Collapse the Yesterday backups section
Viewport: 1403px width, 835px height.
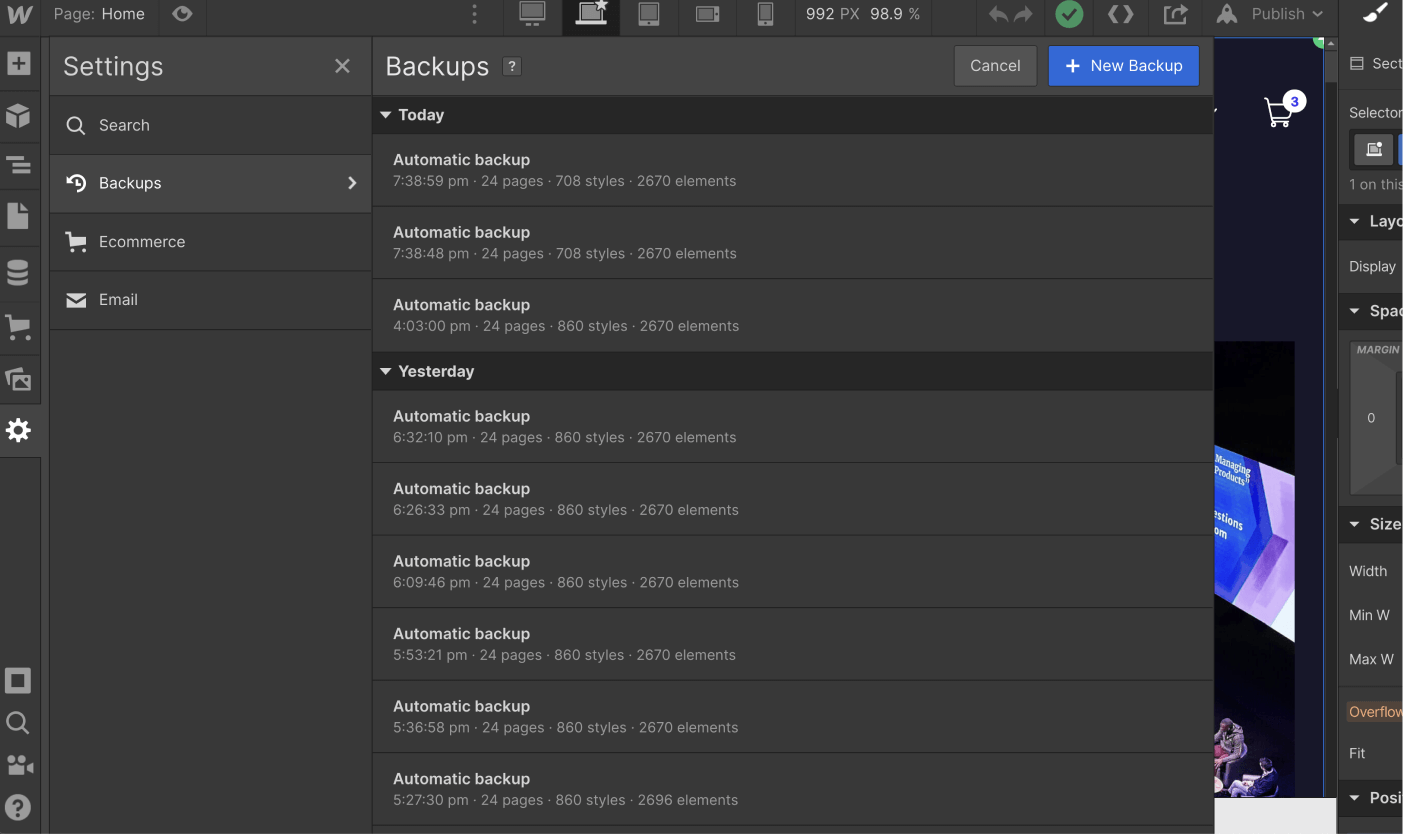tap(386, 371)
